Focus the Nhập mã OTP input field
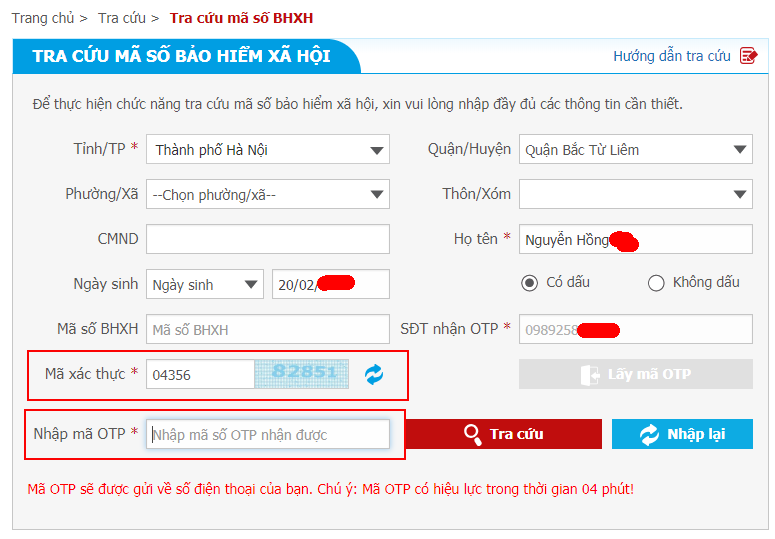The image size is (775, 539). click(267, 434)
